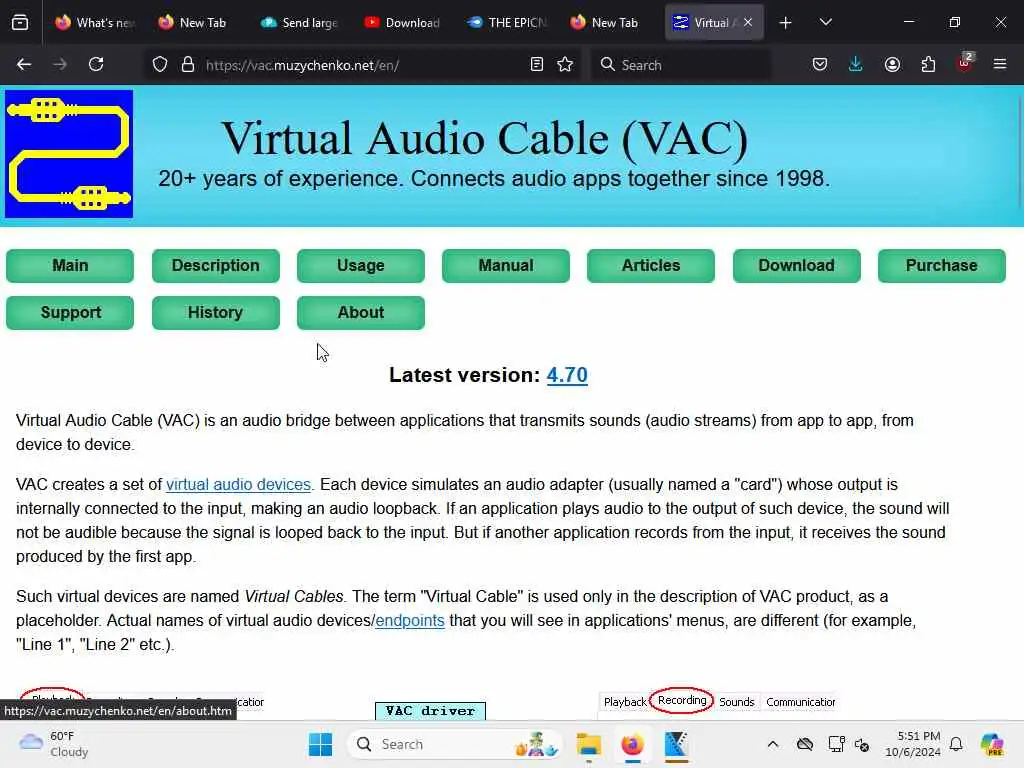The image size is (1024, 768).
Task: Follow the endpoints link
Action: (410, 620)
